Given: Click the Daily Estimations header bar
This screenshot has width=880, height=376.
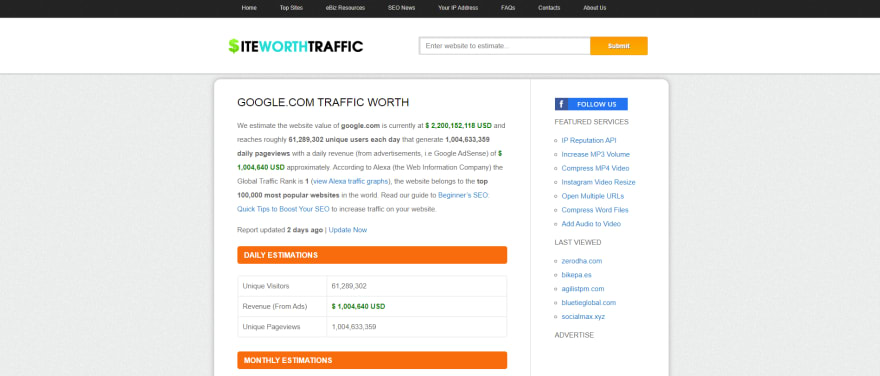Looking at the screenshot, I should point(372,255).
